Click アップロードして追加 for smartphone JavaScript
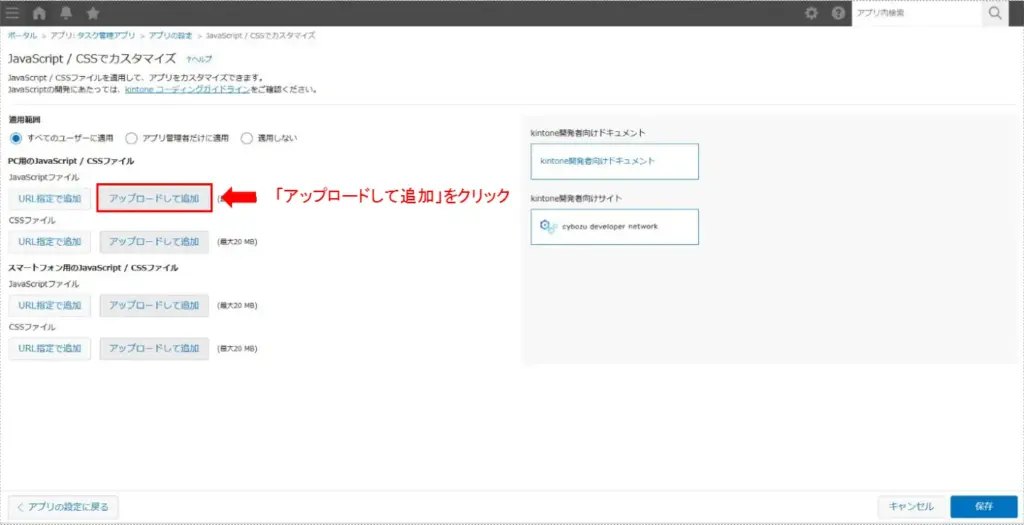 (154, 305)
